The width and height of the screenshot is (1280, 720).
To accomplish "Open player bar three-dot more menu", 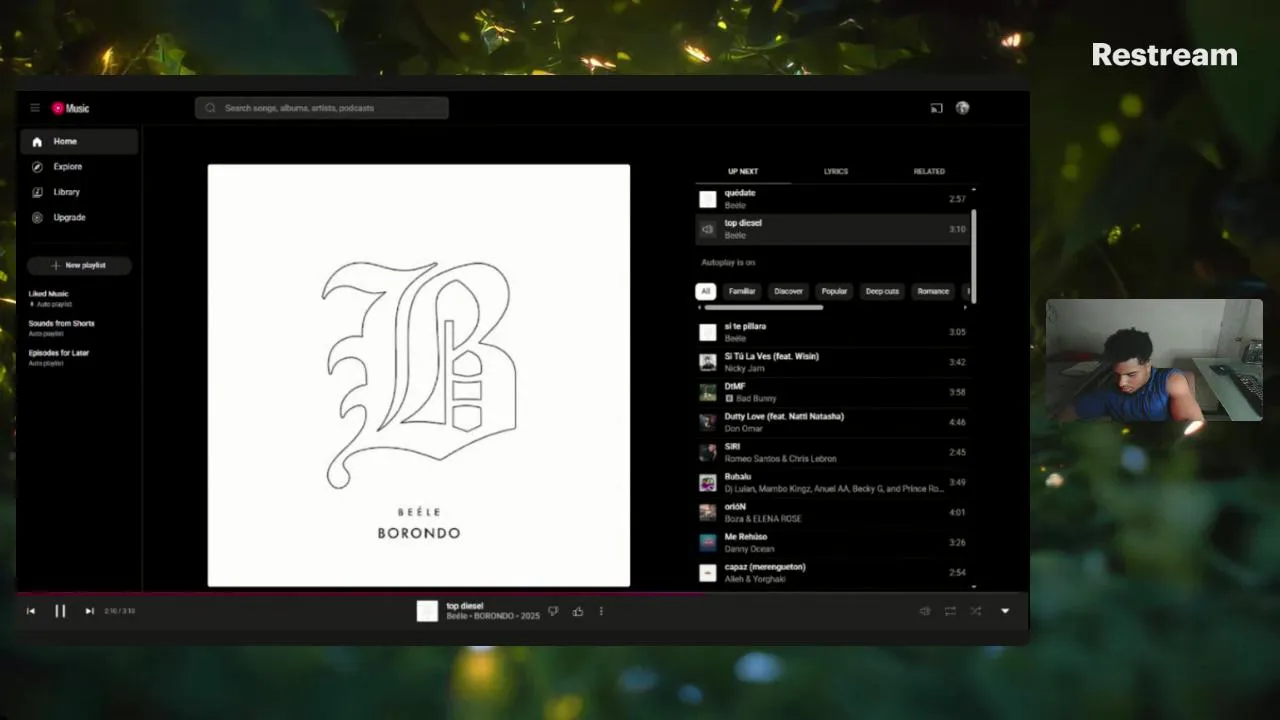I will [x=601, y=611].
